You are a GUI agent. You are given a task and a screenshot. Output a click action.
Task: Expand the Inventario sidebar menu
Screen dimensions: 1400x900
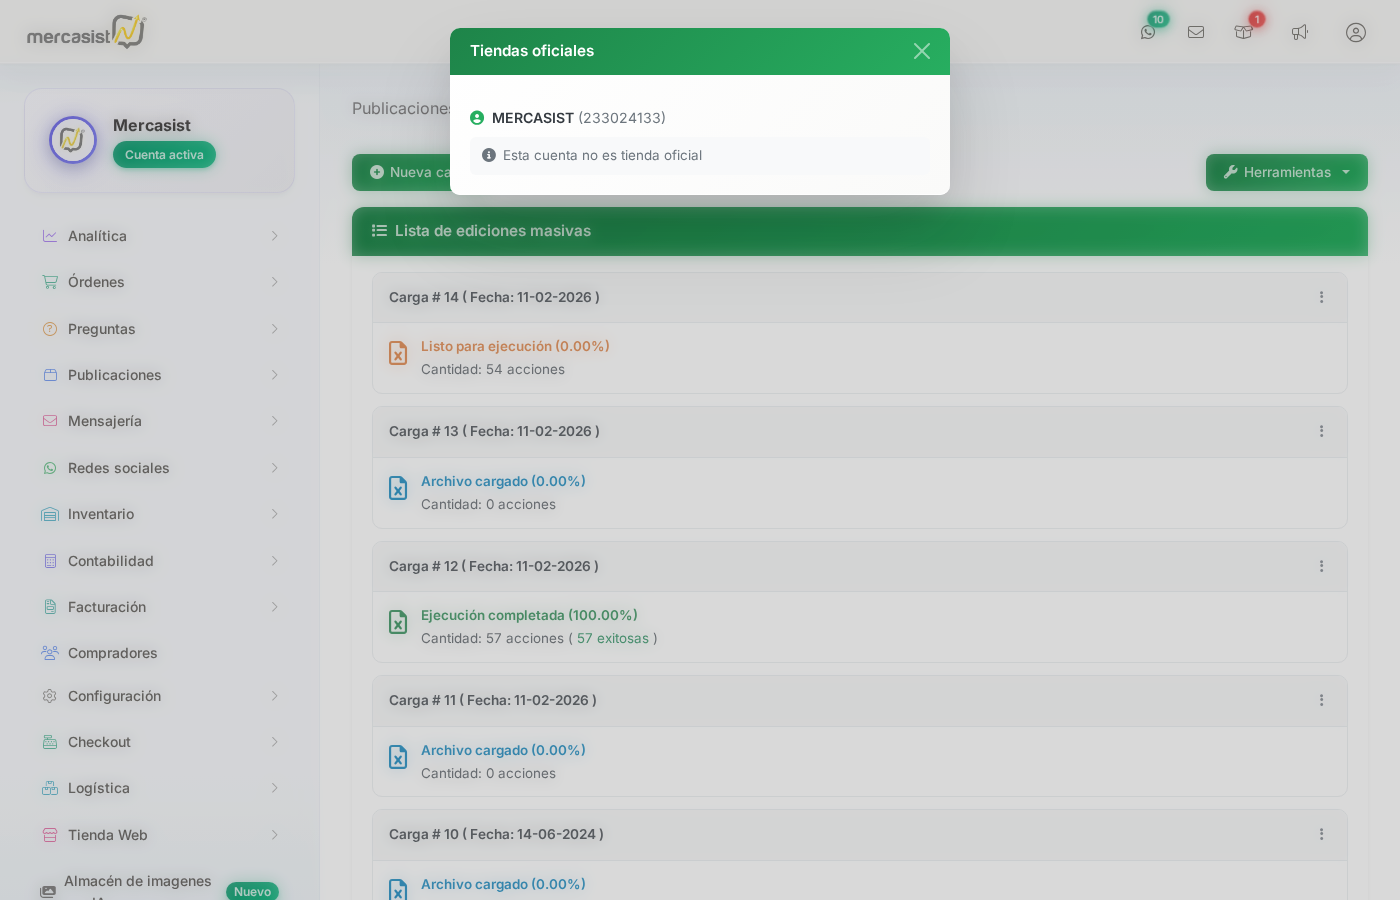click(x=160, y=514)
